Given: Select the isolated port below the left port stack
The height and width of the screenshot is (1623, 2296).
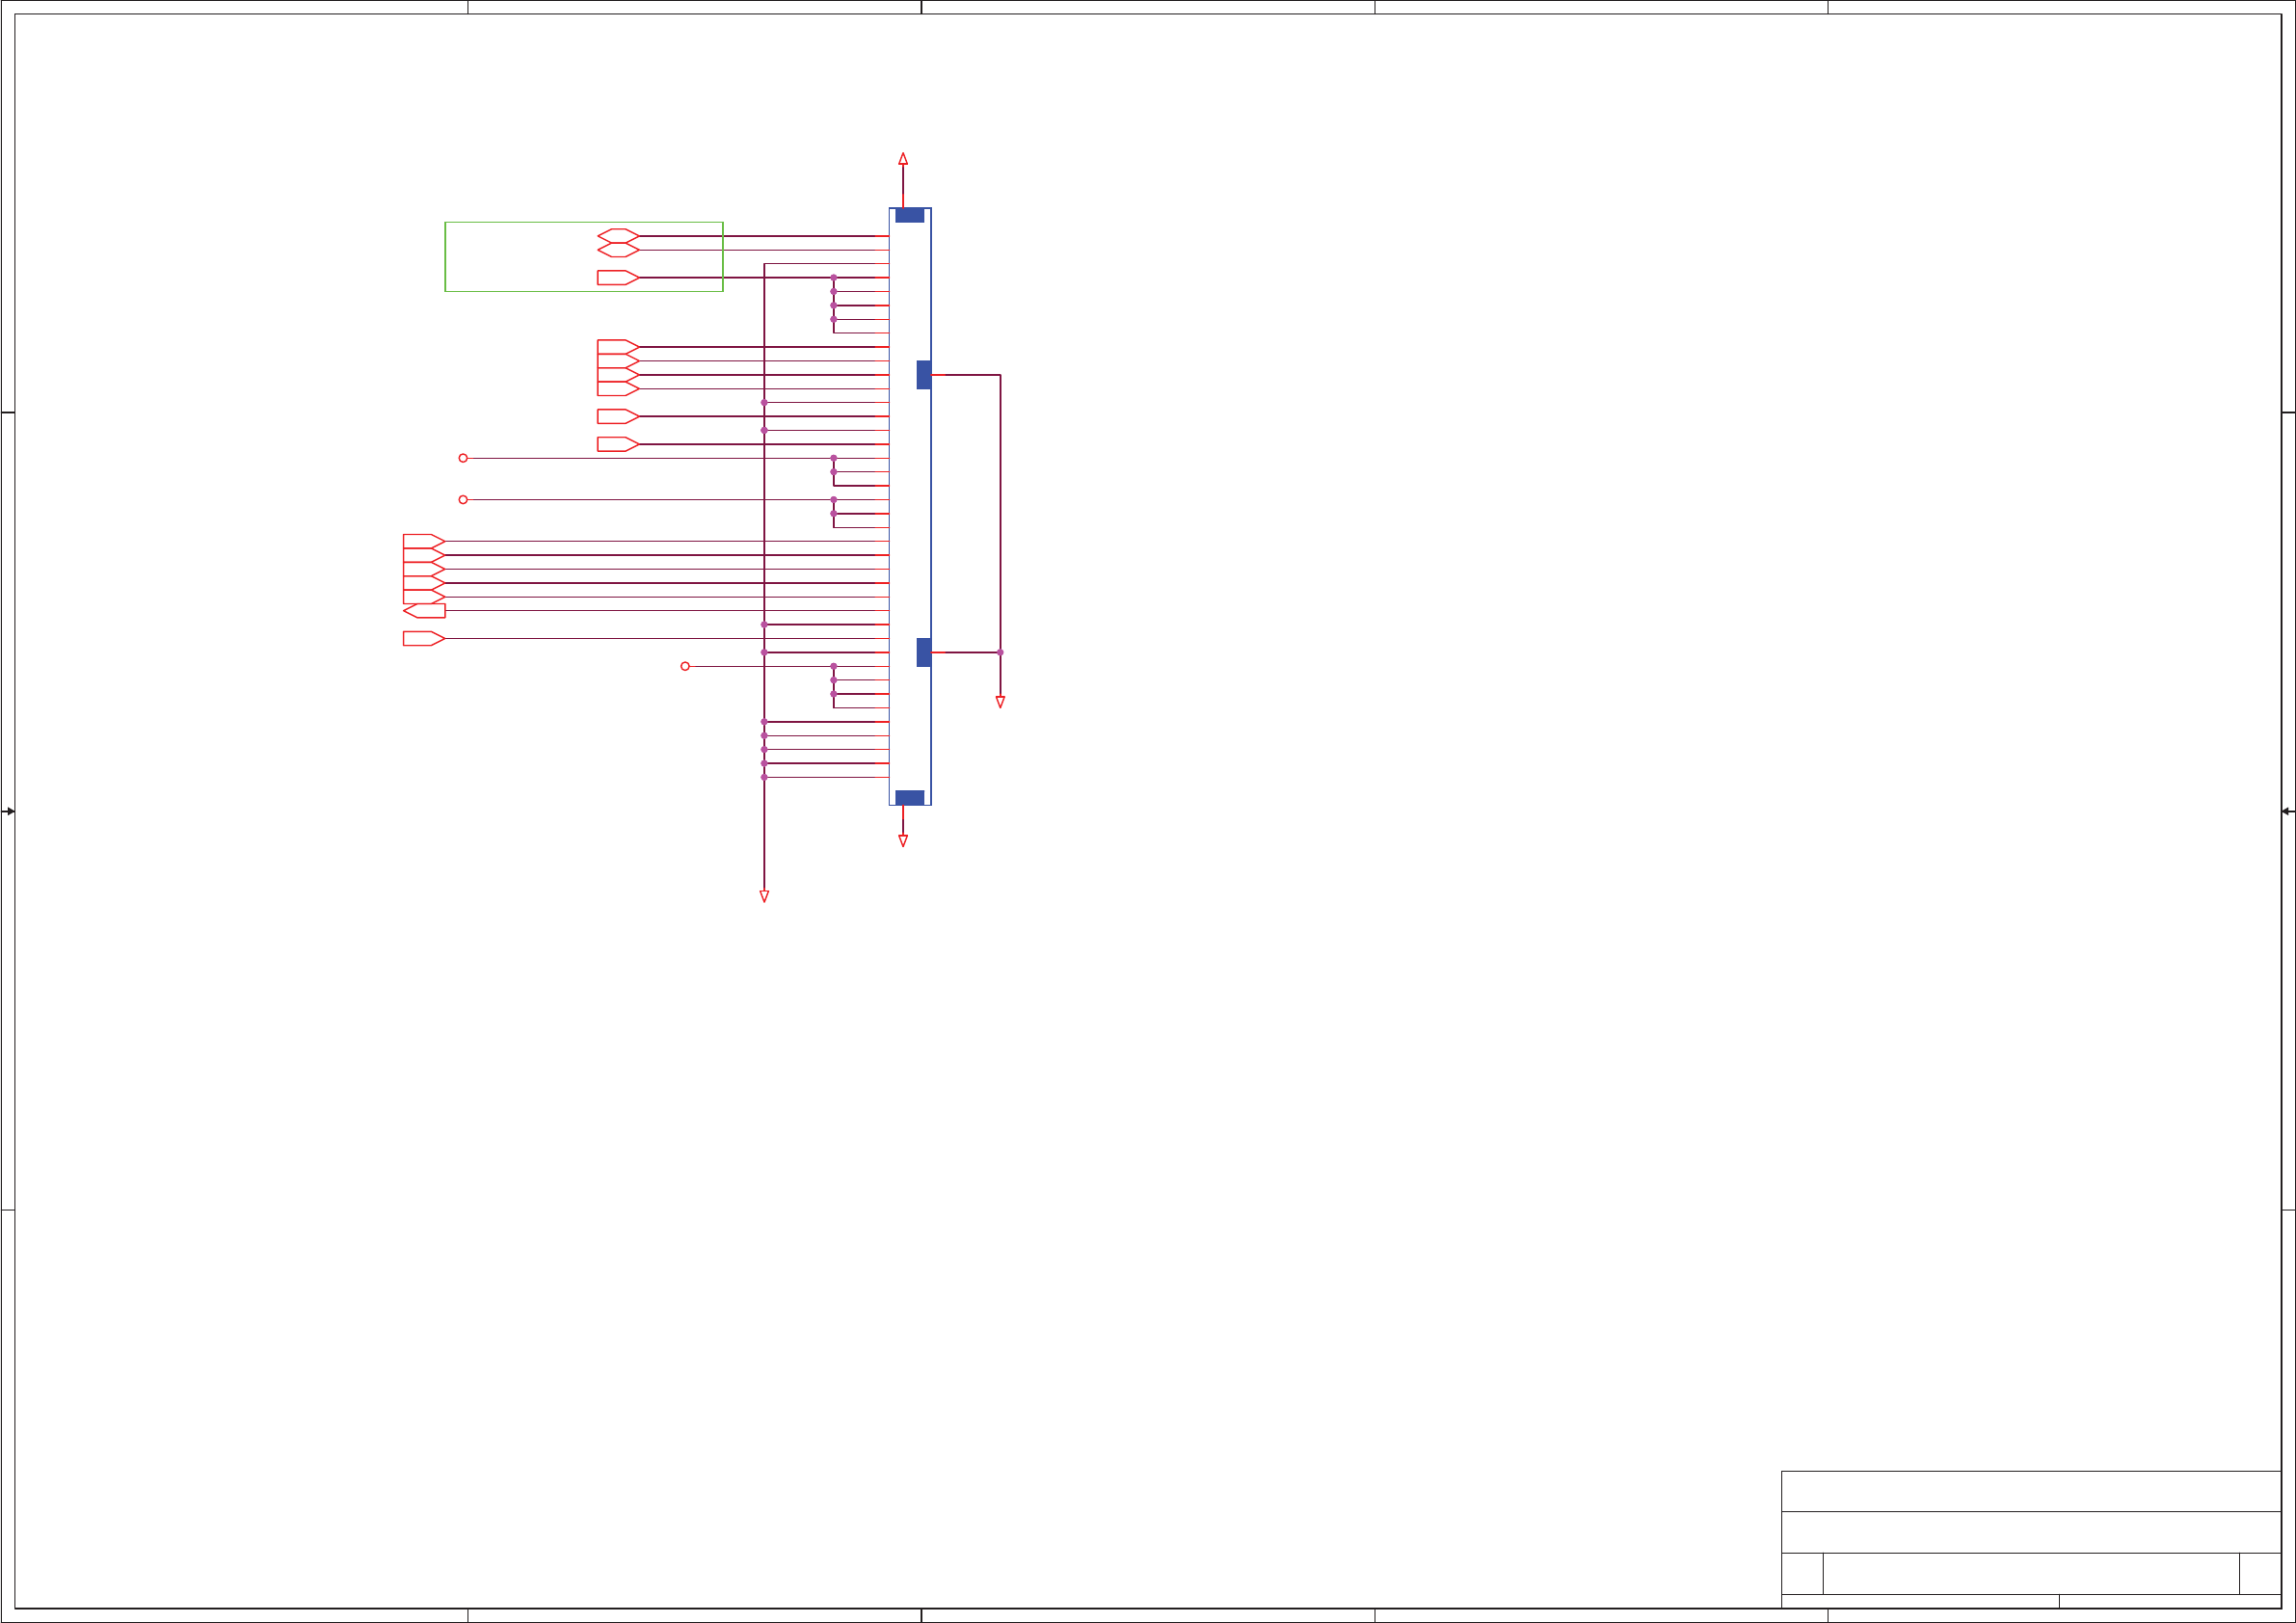Looking at the screenshot, I should coord(423,639).
